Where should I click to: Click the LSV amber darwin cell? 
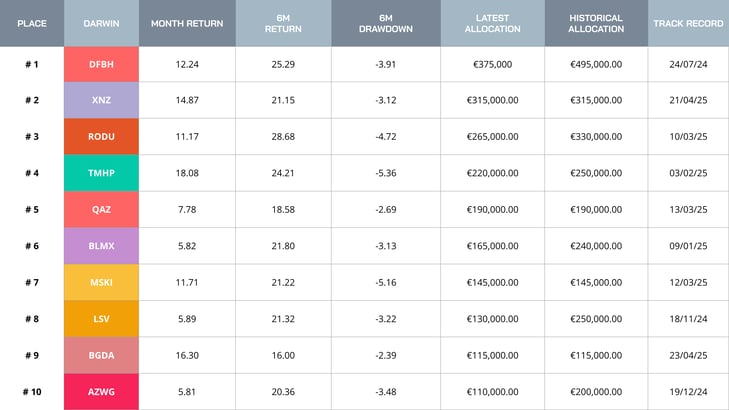coord(101,319)
